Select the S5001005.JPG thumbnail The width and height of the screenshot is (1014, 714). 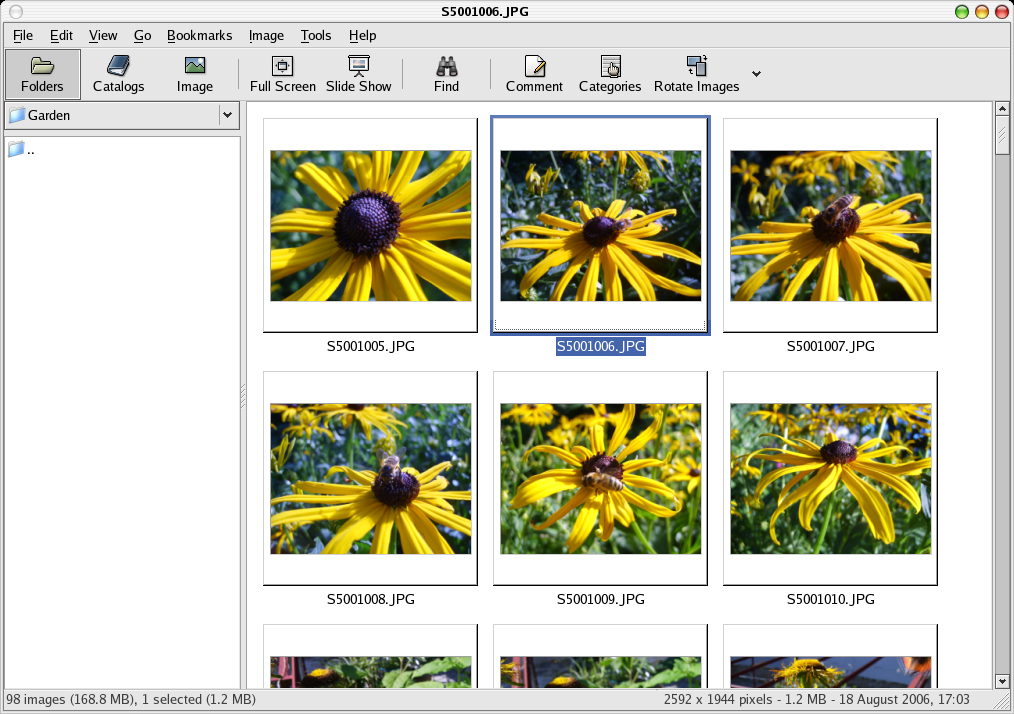click(x=370, y=226)
